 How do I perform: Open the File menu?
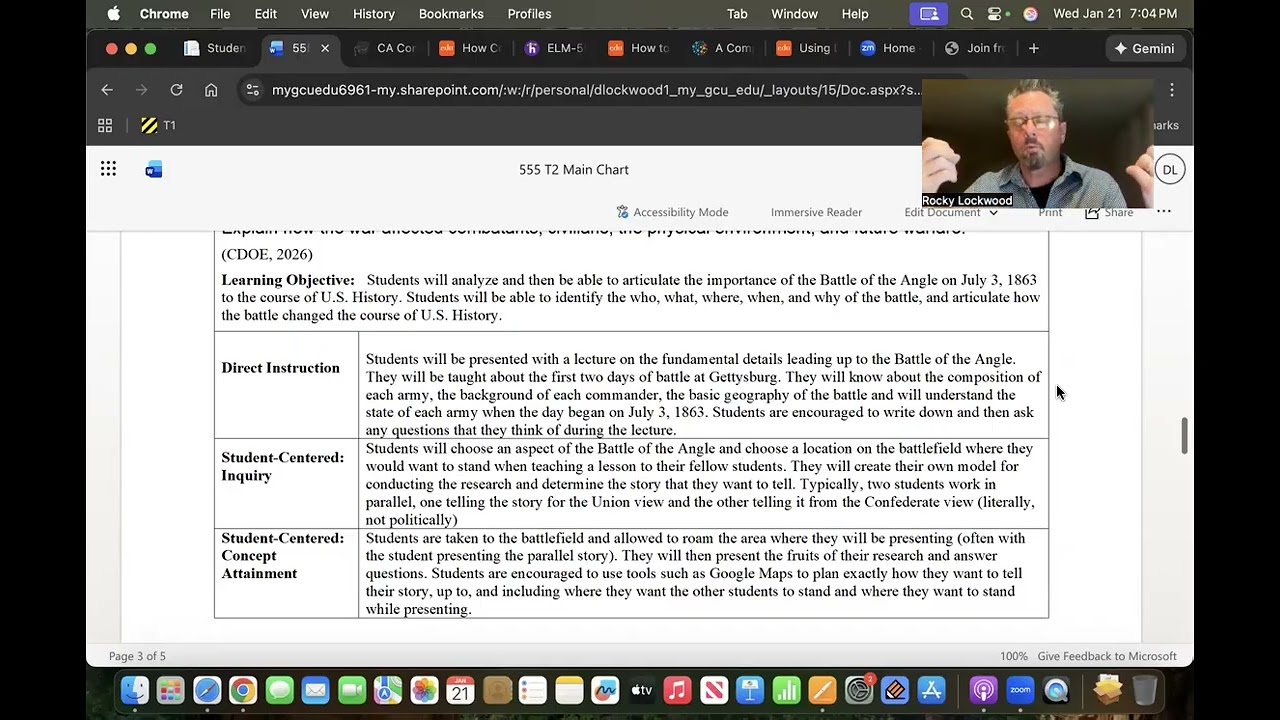point(220,14)
